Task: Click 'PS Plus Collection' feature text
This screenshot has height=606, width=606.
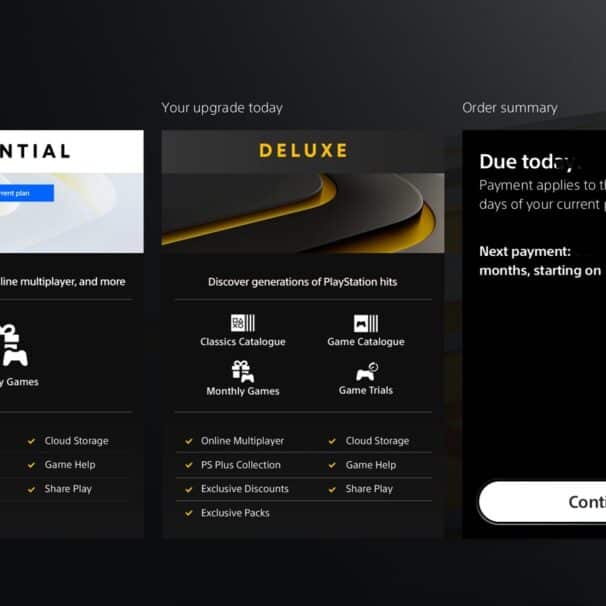Action: 241,465
